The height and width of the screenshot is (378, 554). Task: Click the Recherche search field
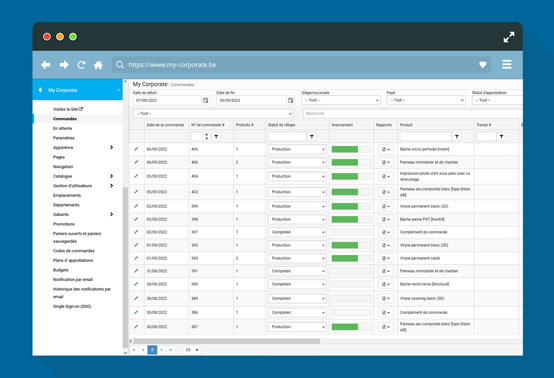coord(413,113)
